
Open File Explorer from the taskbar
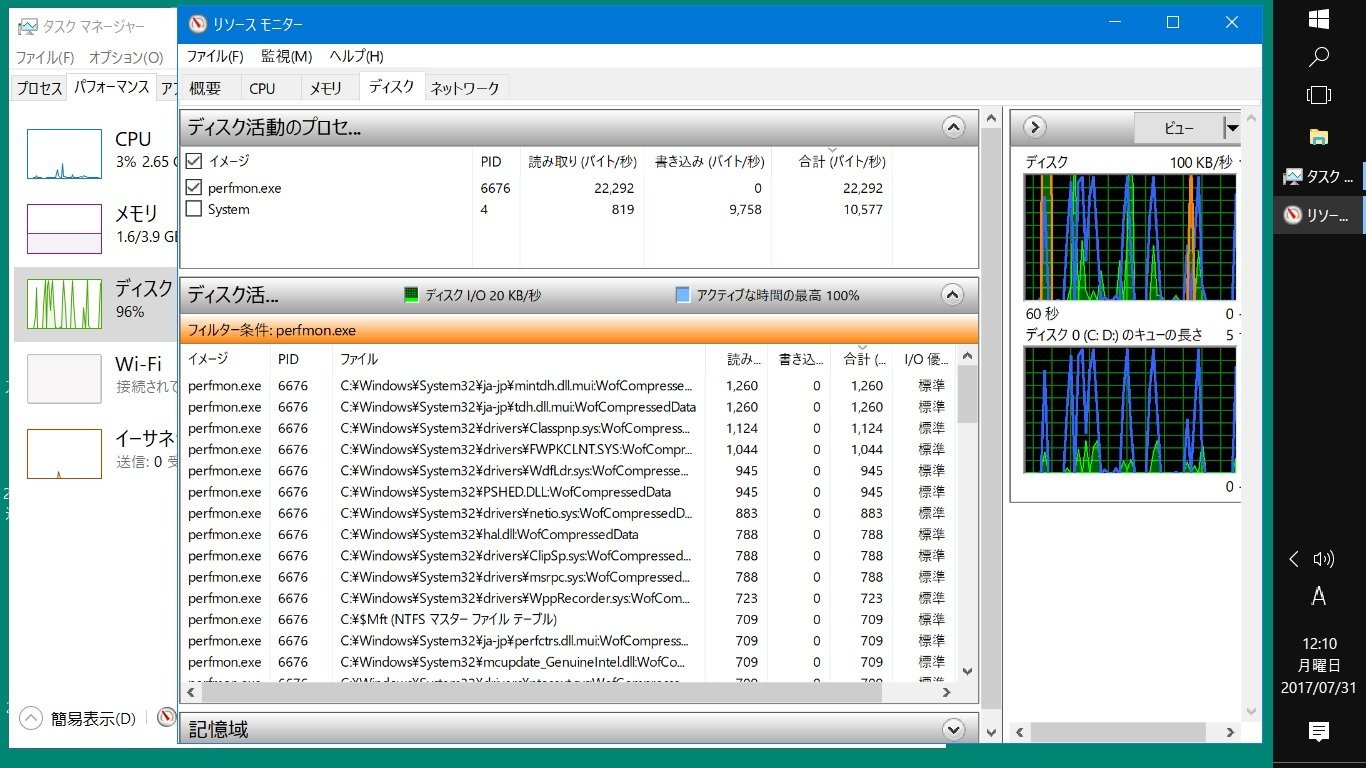[1319, 137]
